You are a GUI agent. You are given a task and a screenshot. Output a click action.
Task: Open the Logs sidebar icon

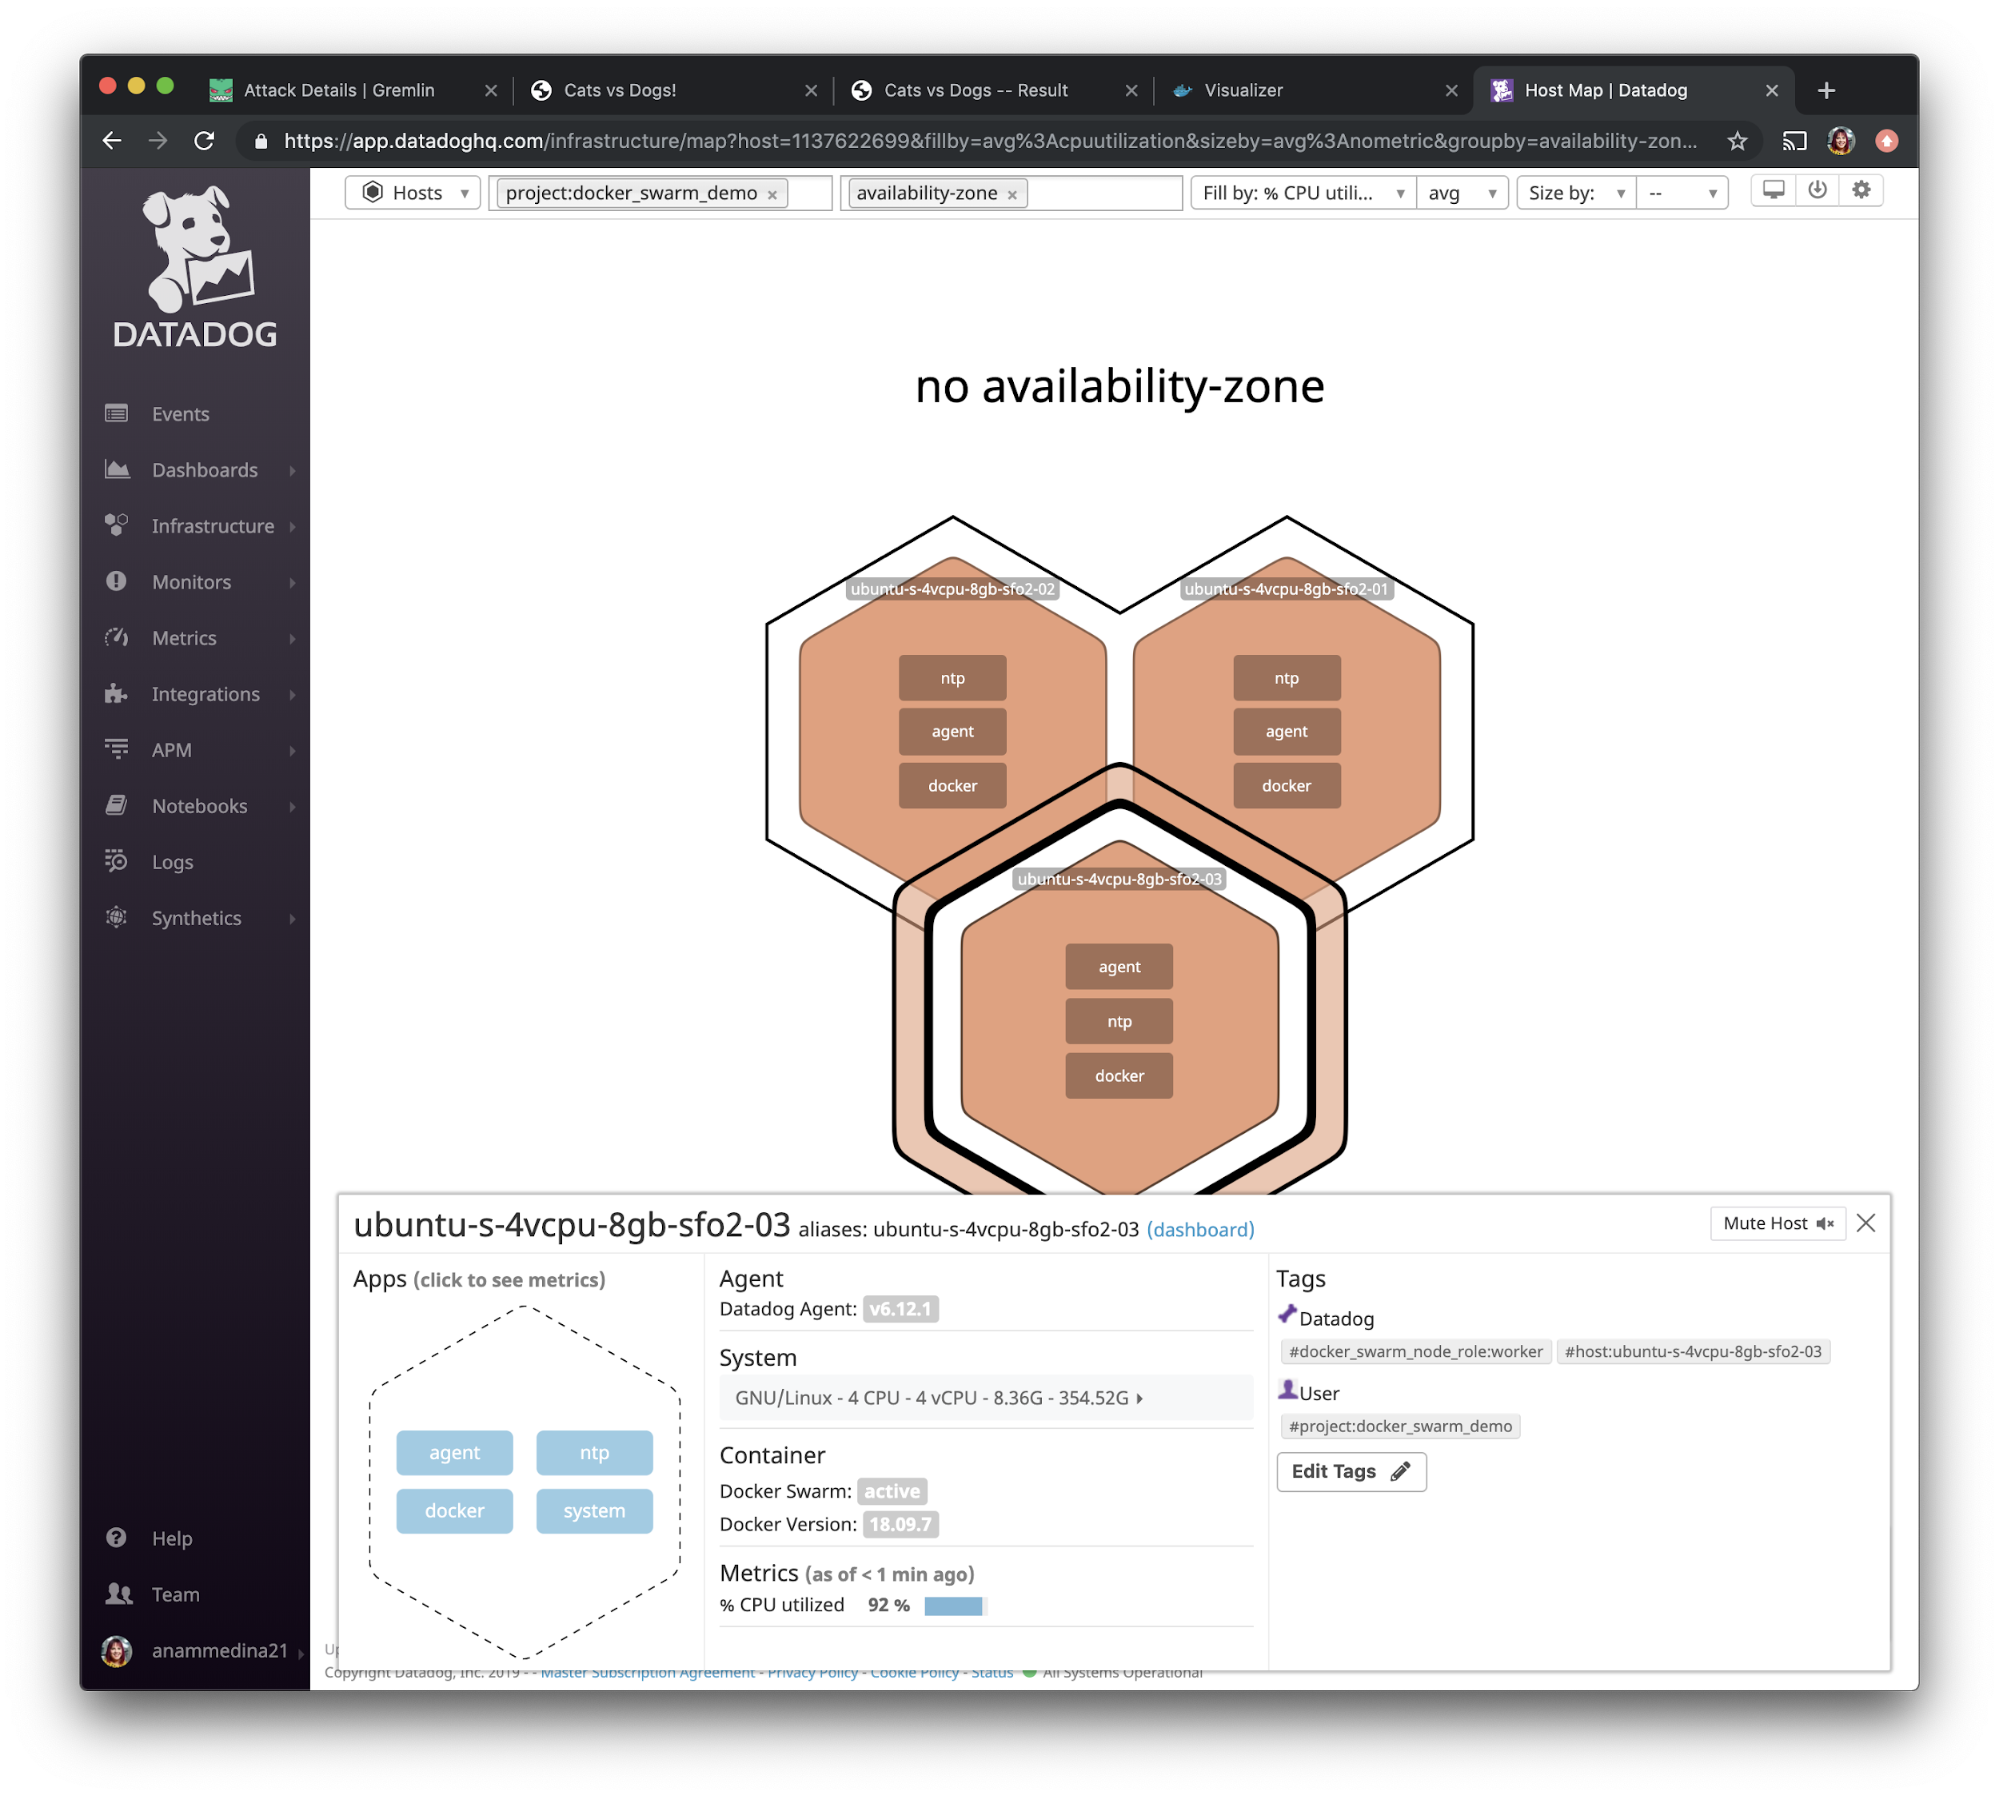point(117,861)
